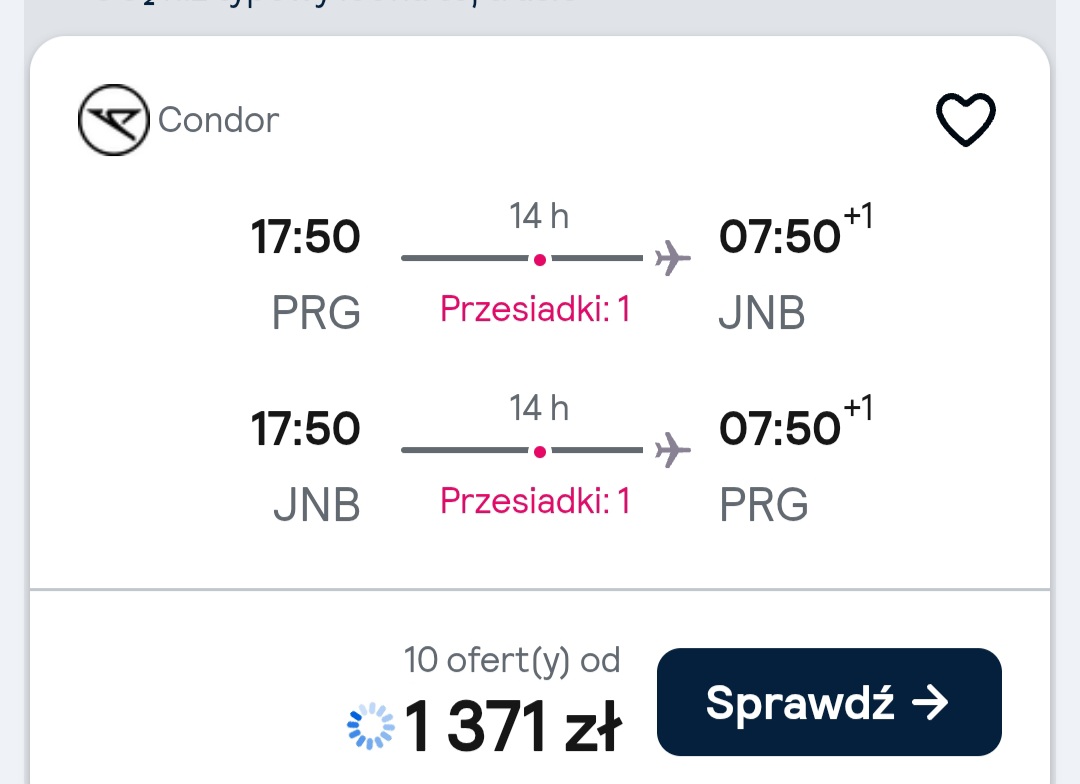Viewport: 1080px width, 784px height.
Task: Click the return stopover pink dot
Action: [x=540, y=452]
